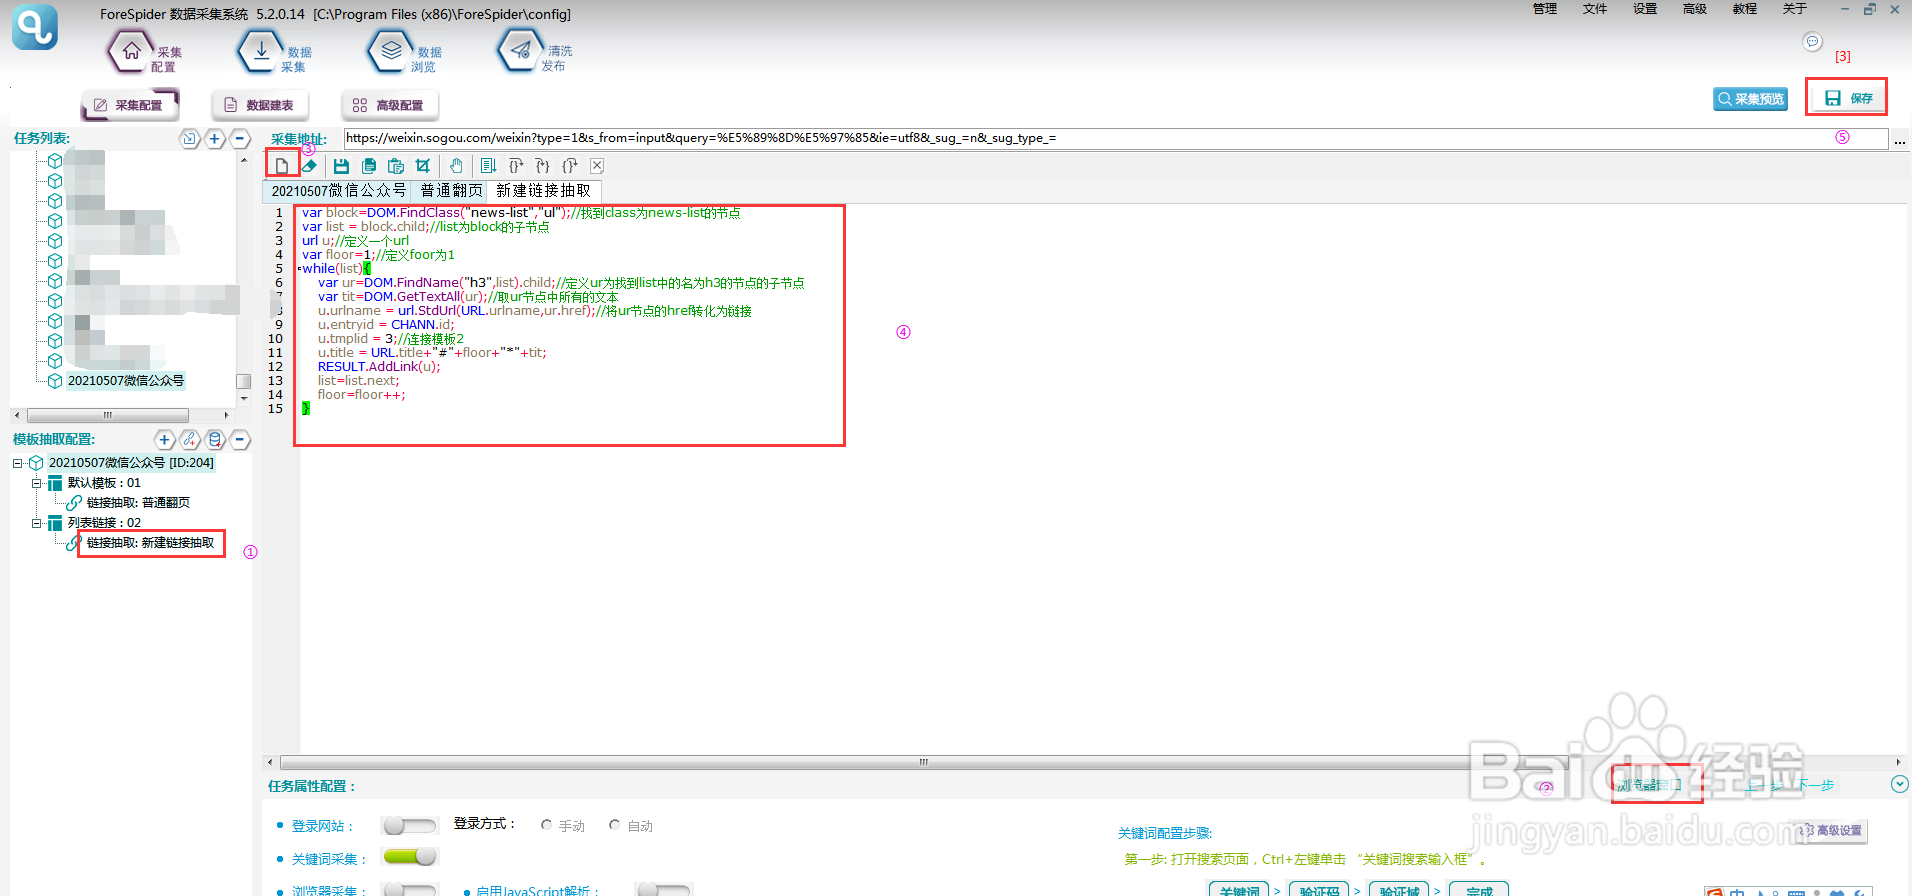The image size is (1912, 896).
Task: Delete template with the 模板抽取配置 minus icon
Action: [x=240, y=440]
